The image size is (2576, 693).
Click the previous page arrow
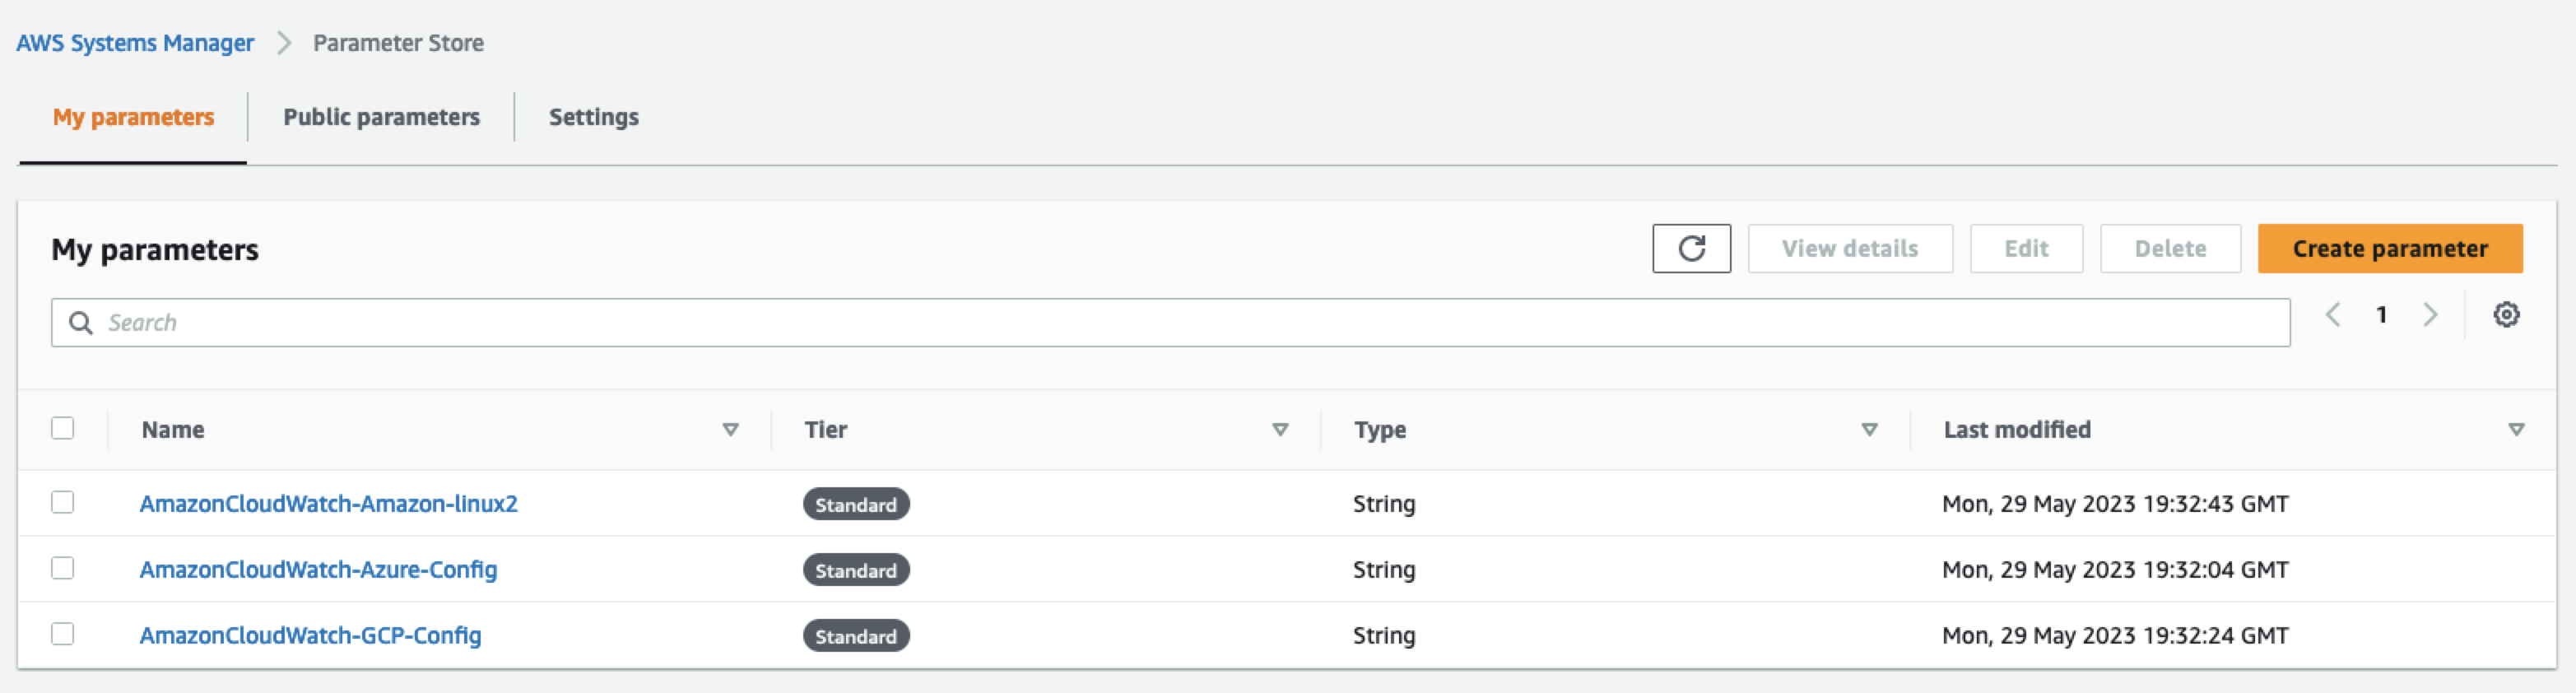coord(2333,315)
